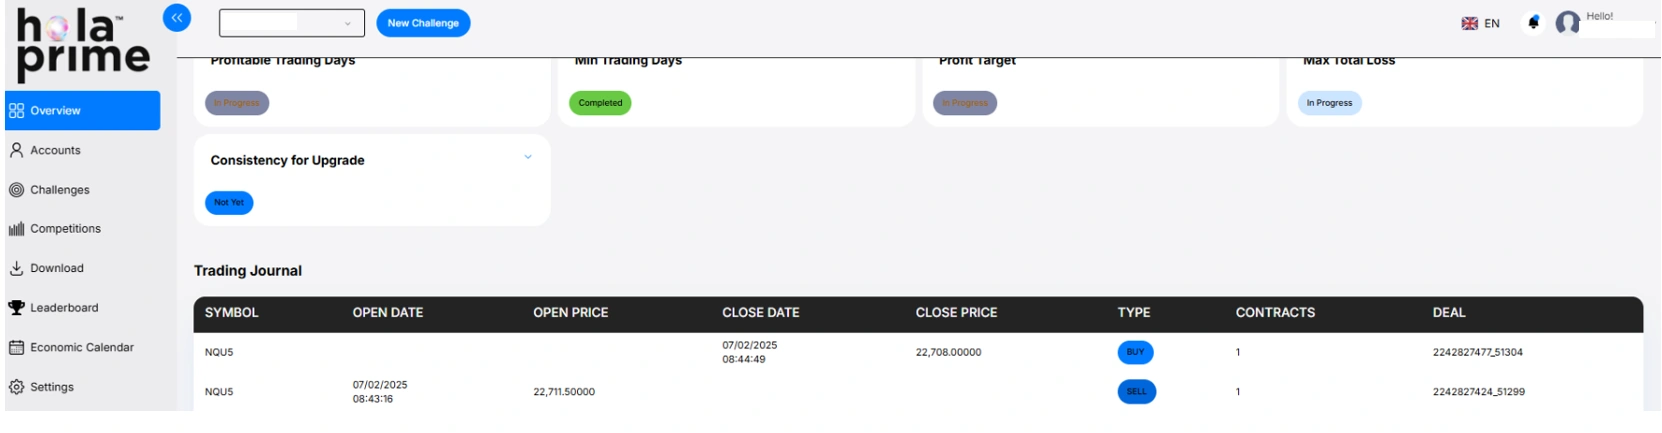Viewport: 1662px width, 433px height.
Task: Open the Economic Calendar menu item
Action: click(x=81, y=348)
